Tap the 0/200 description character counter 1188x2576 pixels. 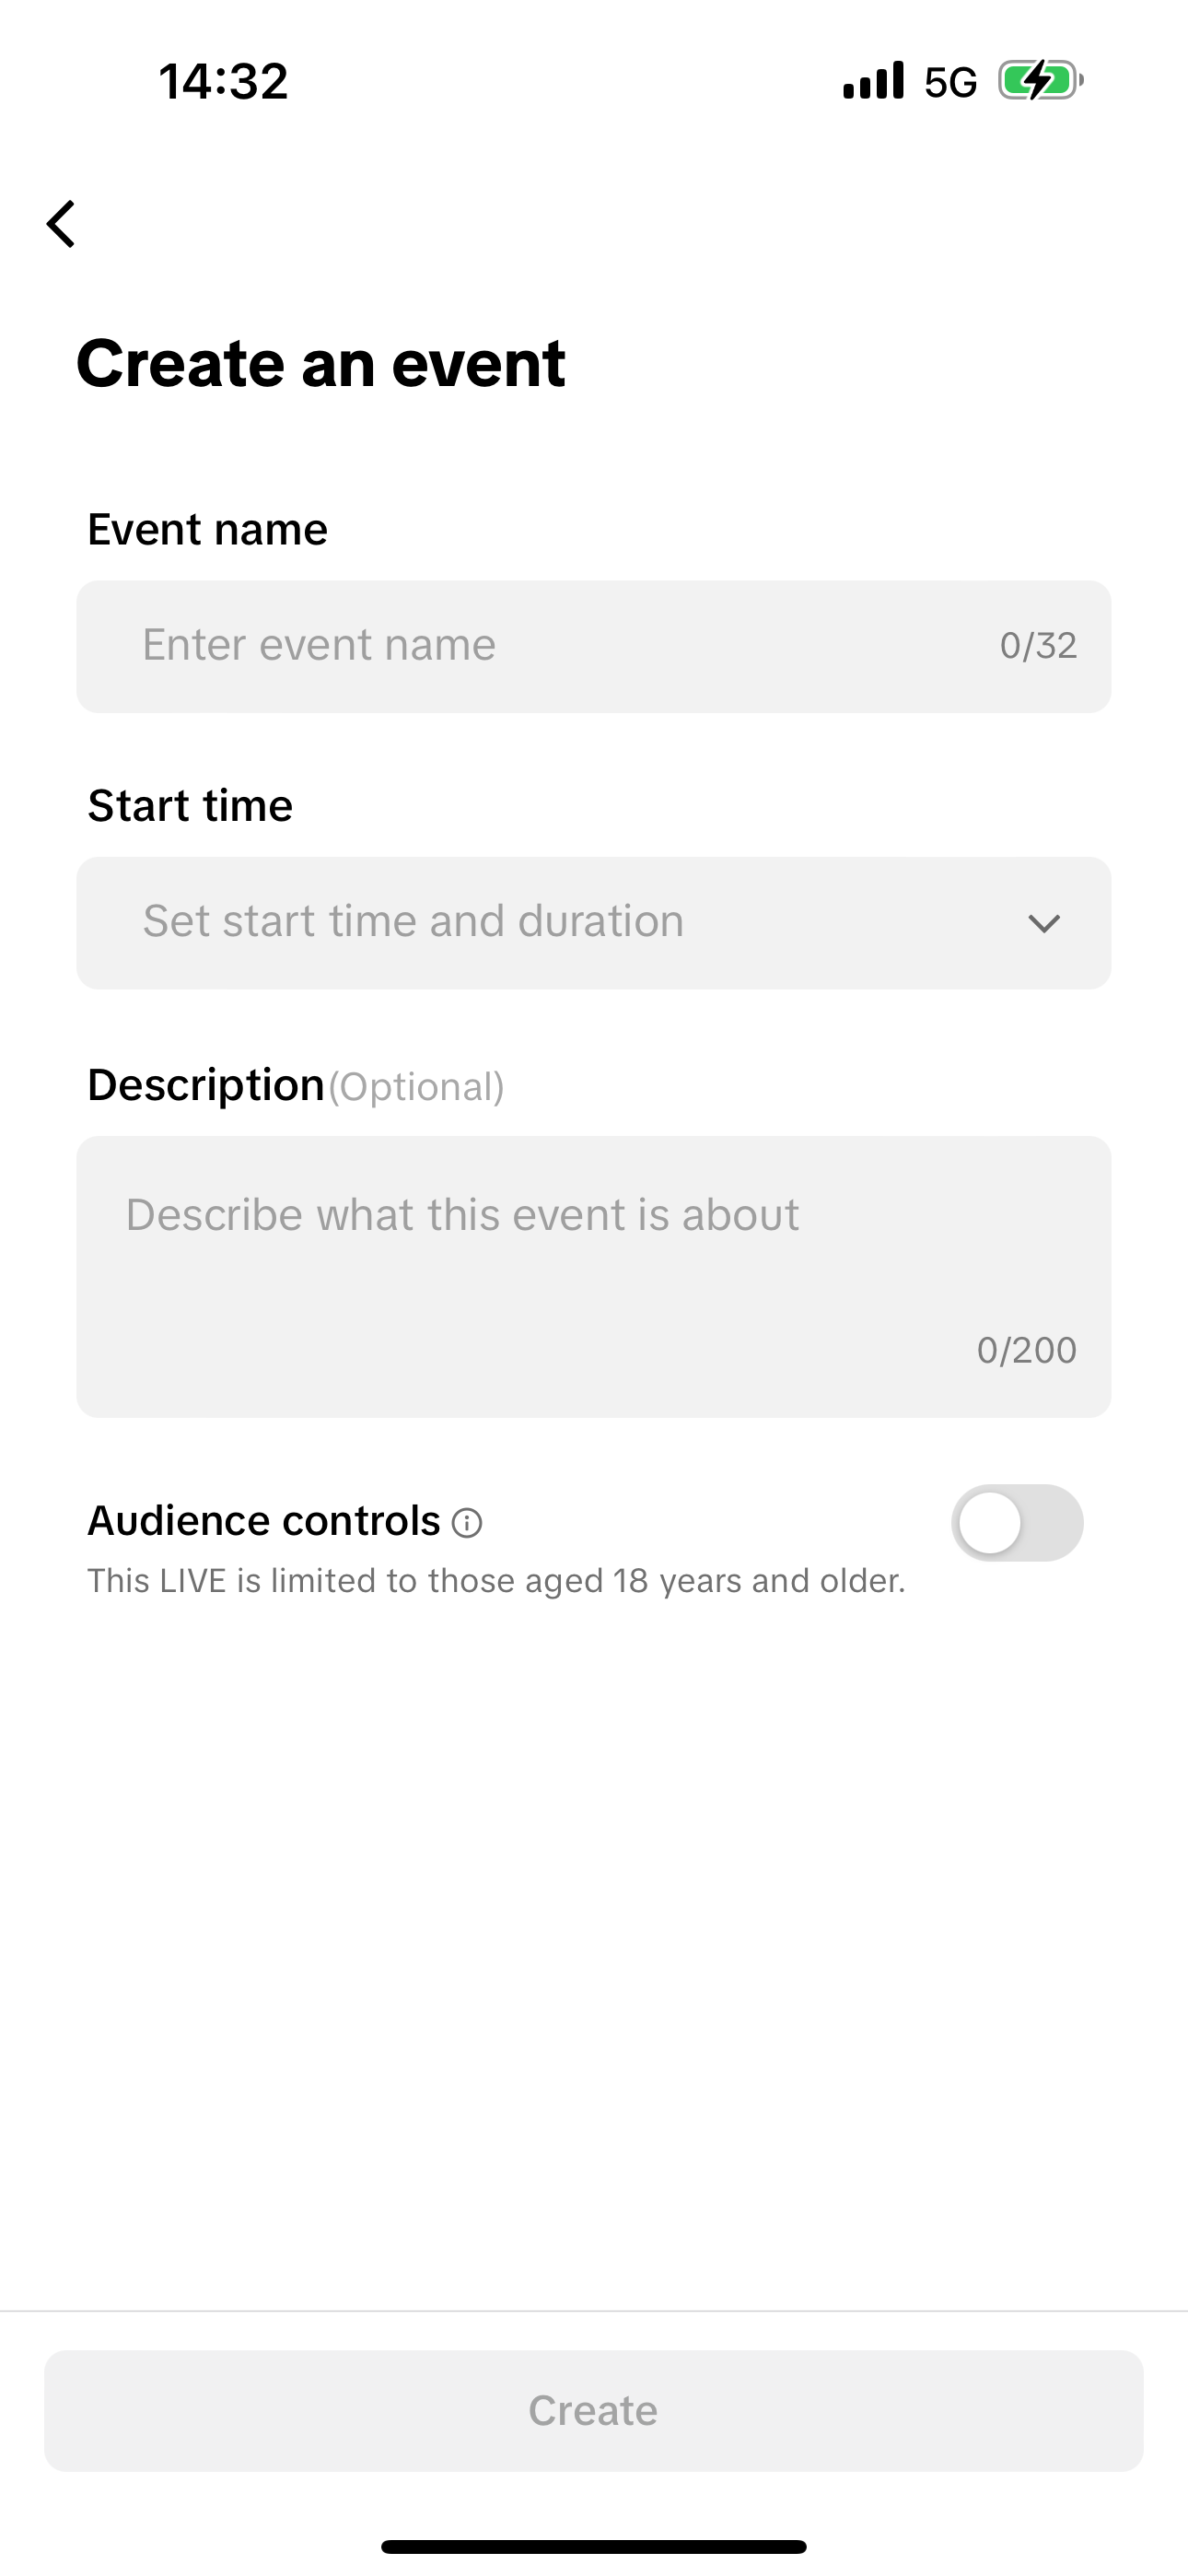[1026, 1350]
